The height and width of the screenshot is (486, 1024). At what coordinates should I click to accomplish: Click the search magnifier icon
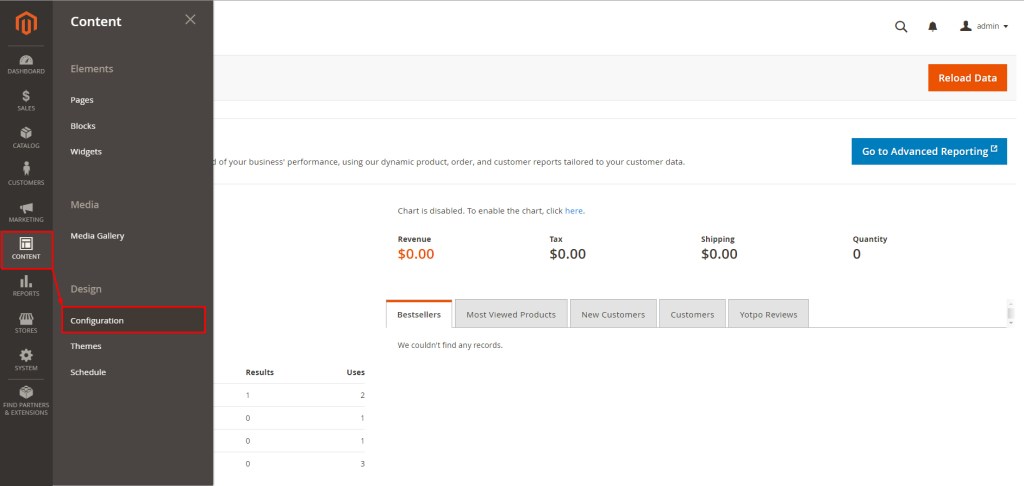pyautogui.click(x=901, y=27)
